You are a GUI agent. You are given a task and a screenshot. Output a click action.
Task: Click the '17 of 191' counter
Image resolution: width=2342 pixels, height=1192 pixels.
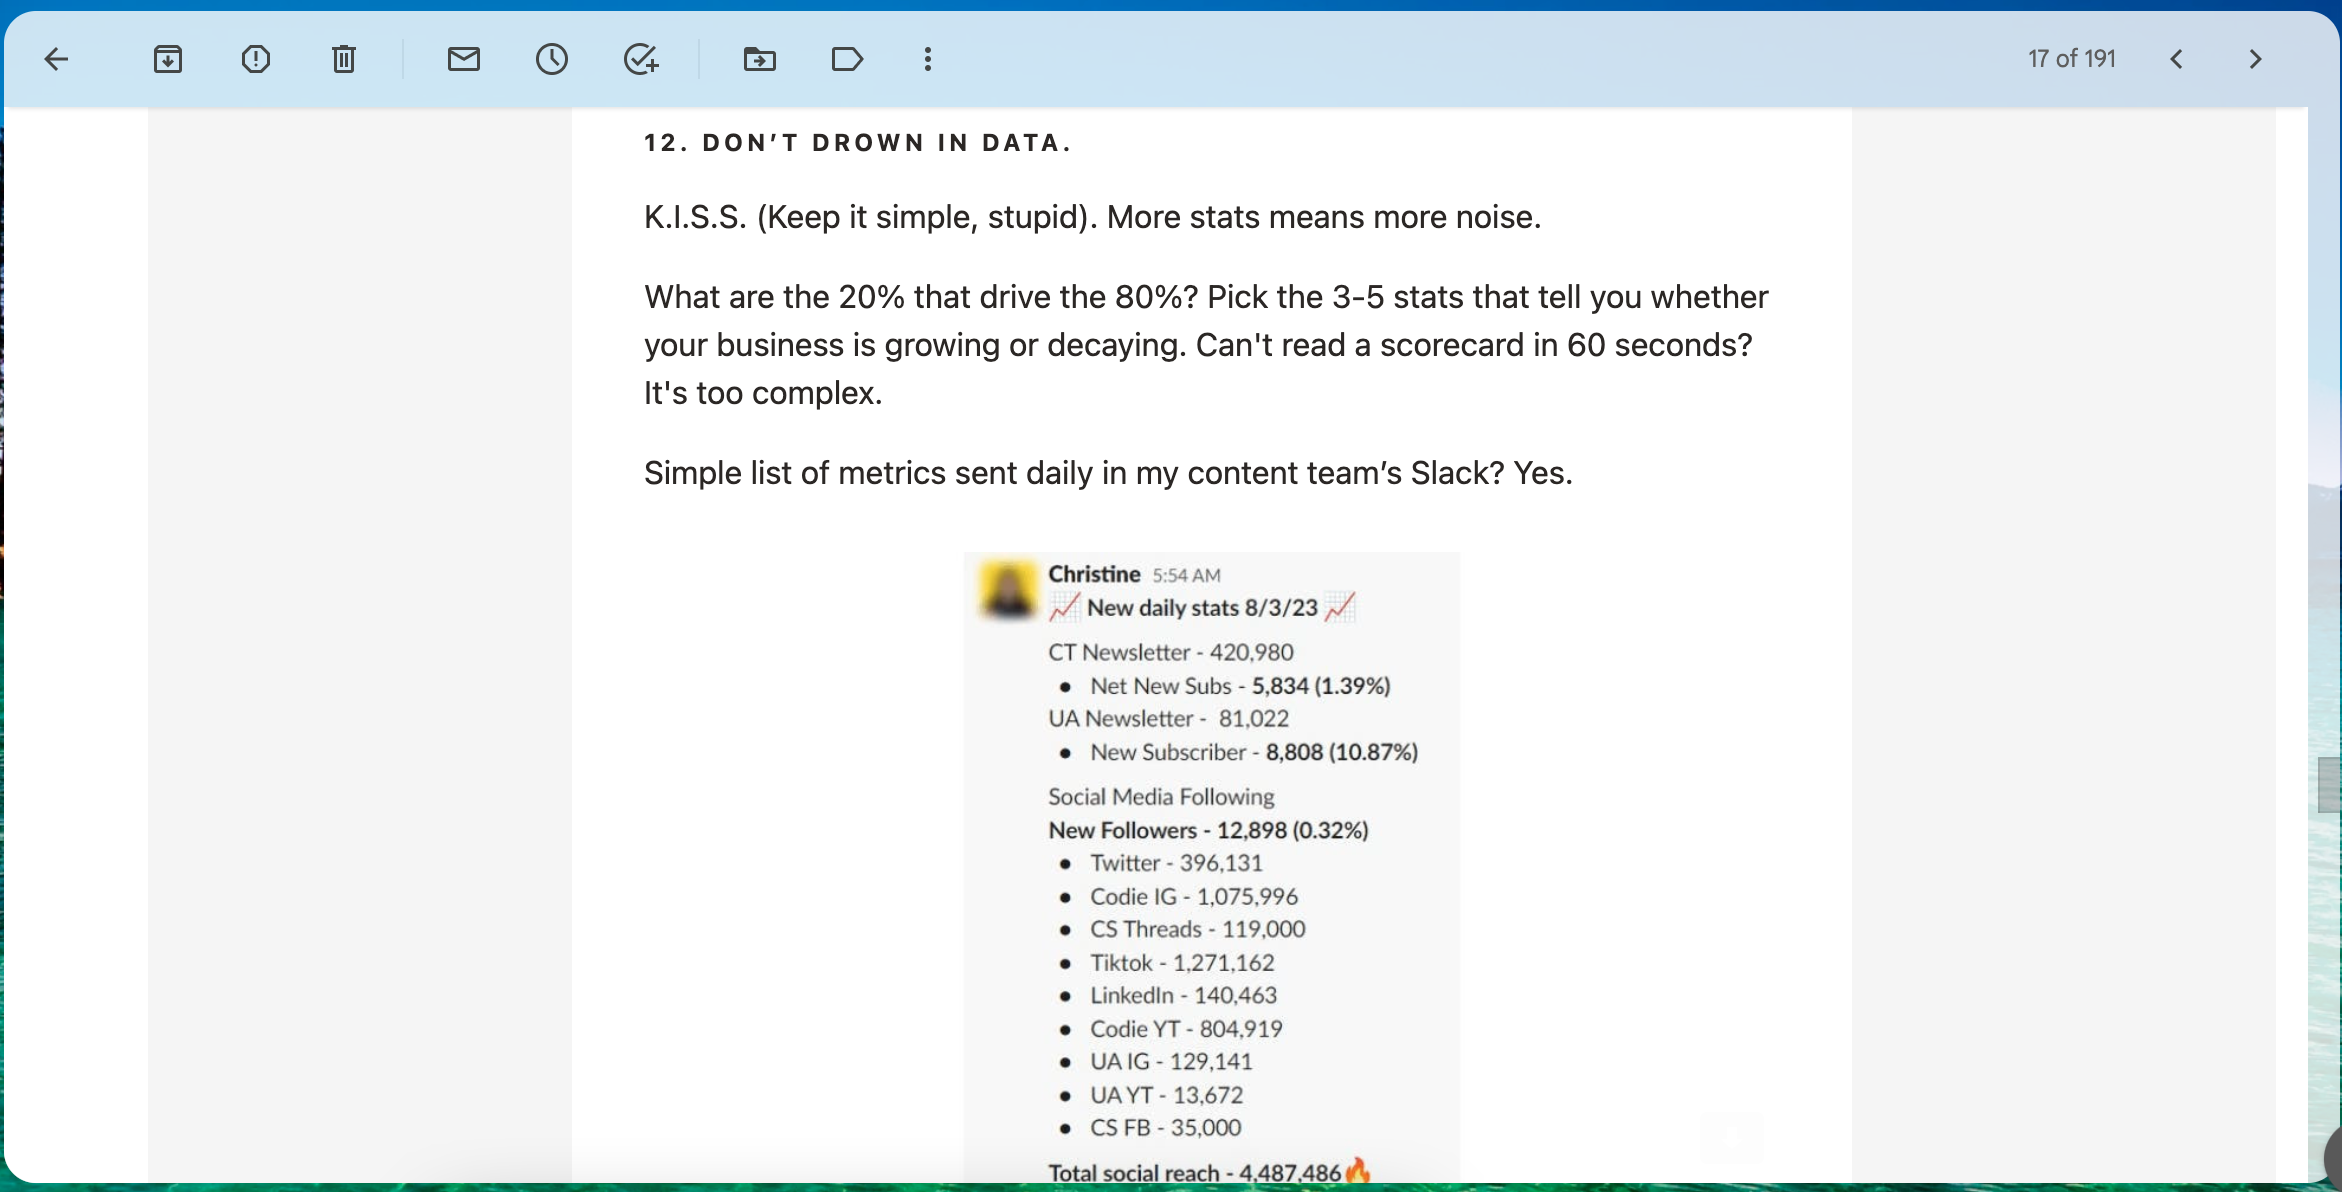(x=2072, y=59)
